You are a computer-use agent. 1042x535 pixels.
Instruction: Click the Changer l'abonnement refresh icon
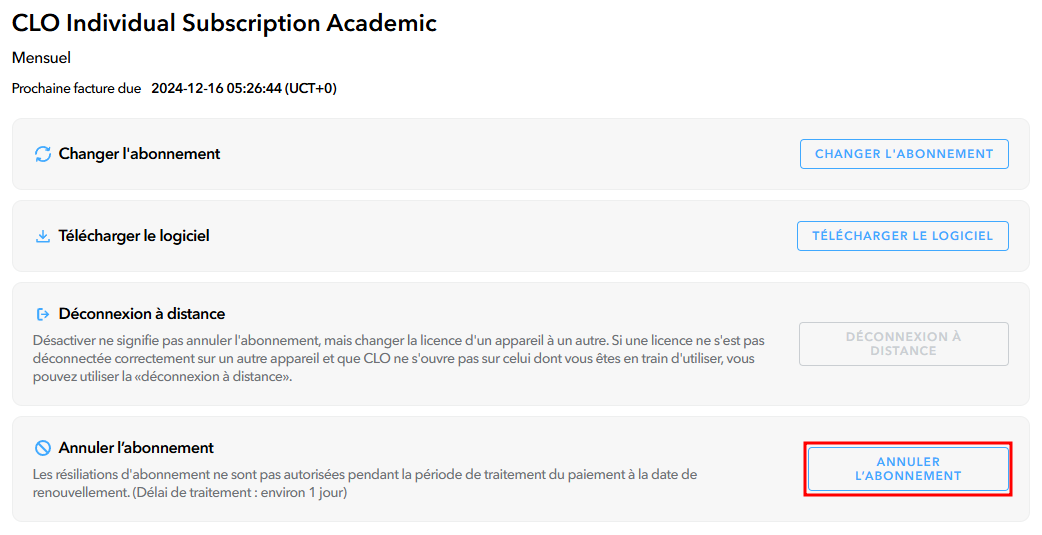point(43,154)
